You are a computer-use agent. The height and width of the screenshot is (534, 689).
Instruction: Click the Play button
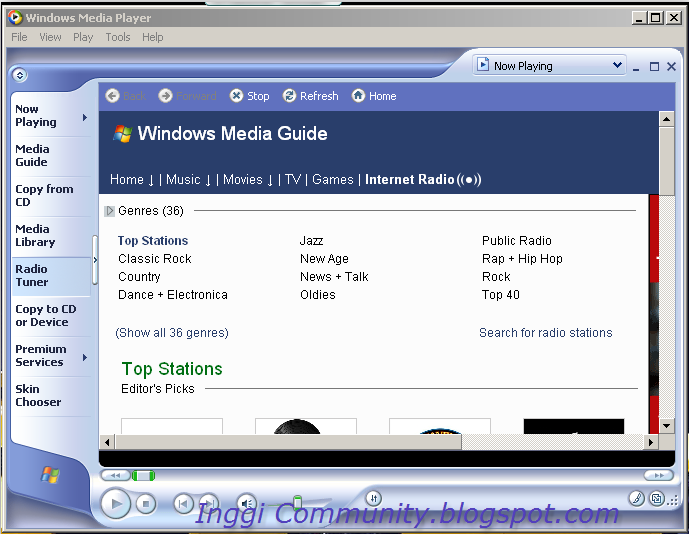[x=116, y=503]
